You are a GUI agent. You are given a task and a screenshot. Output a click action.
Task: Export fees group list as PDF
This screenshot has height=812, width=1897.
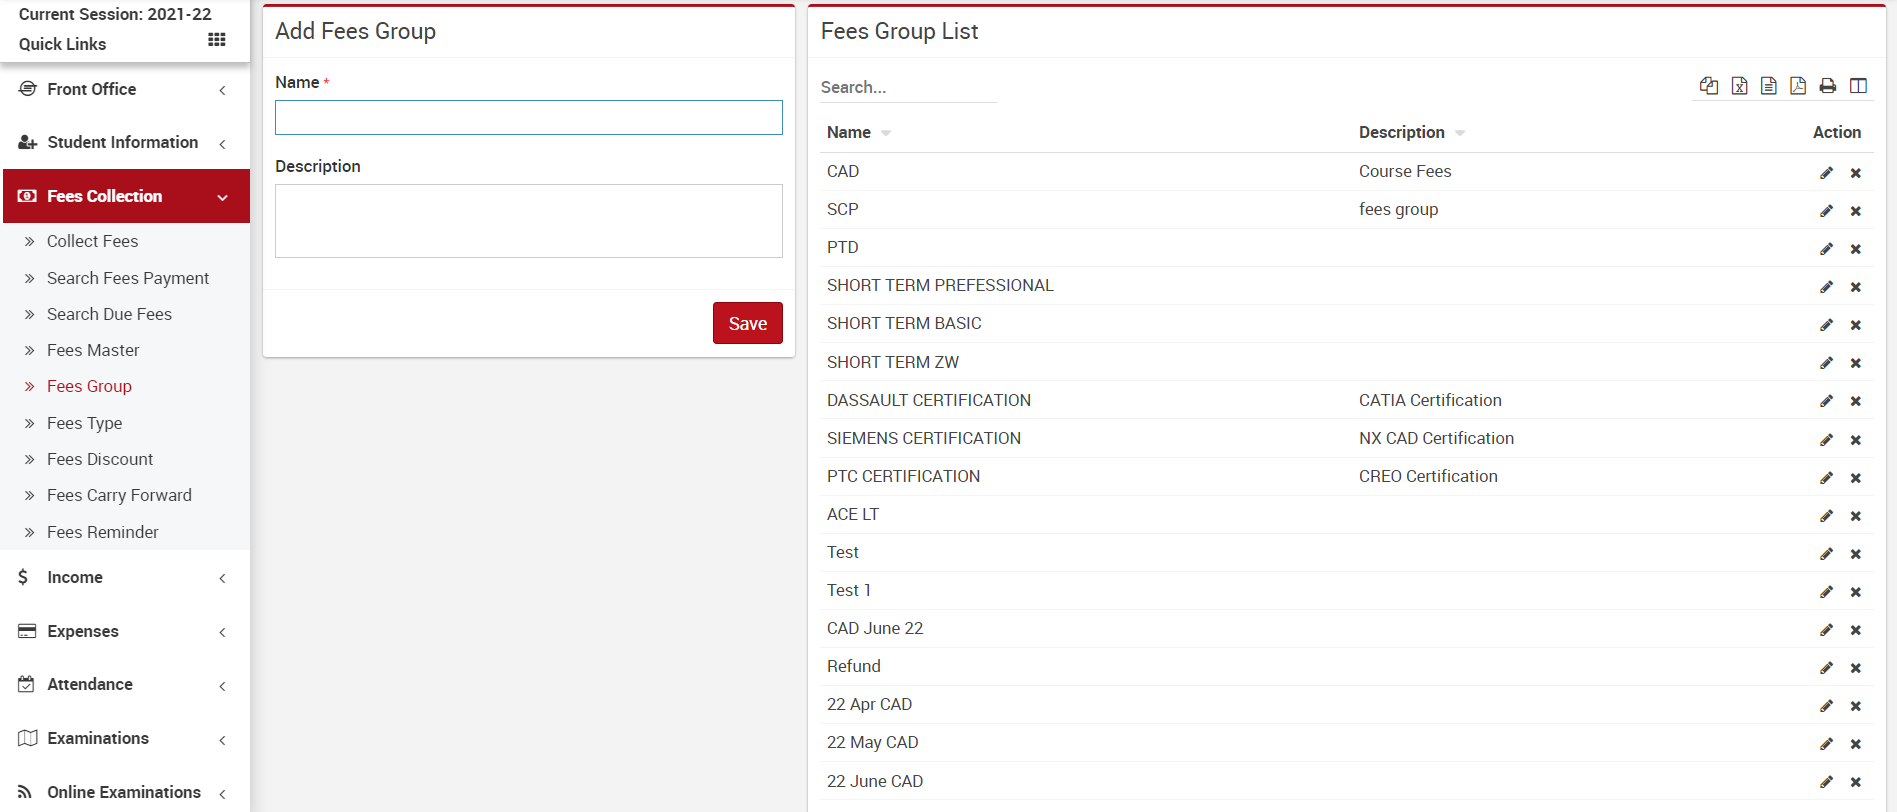click(x=1798, y=86)
